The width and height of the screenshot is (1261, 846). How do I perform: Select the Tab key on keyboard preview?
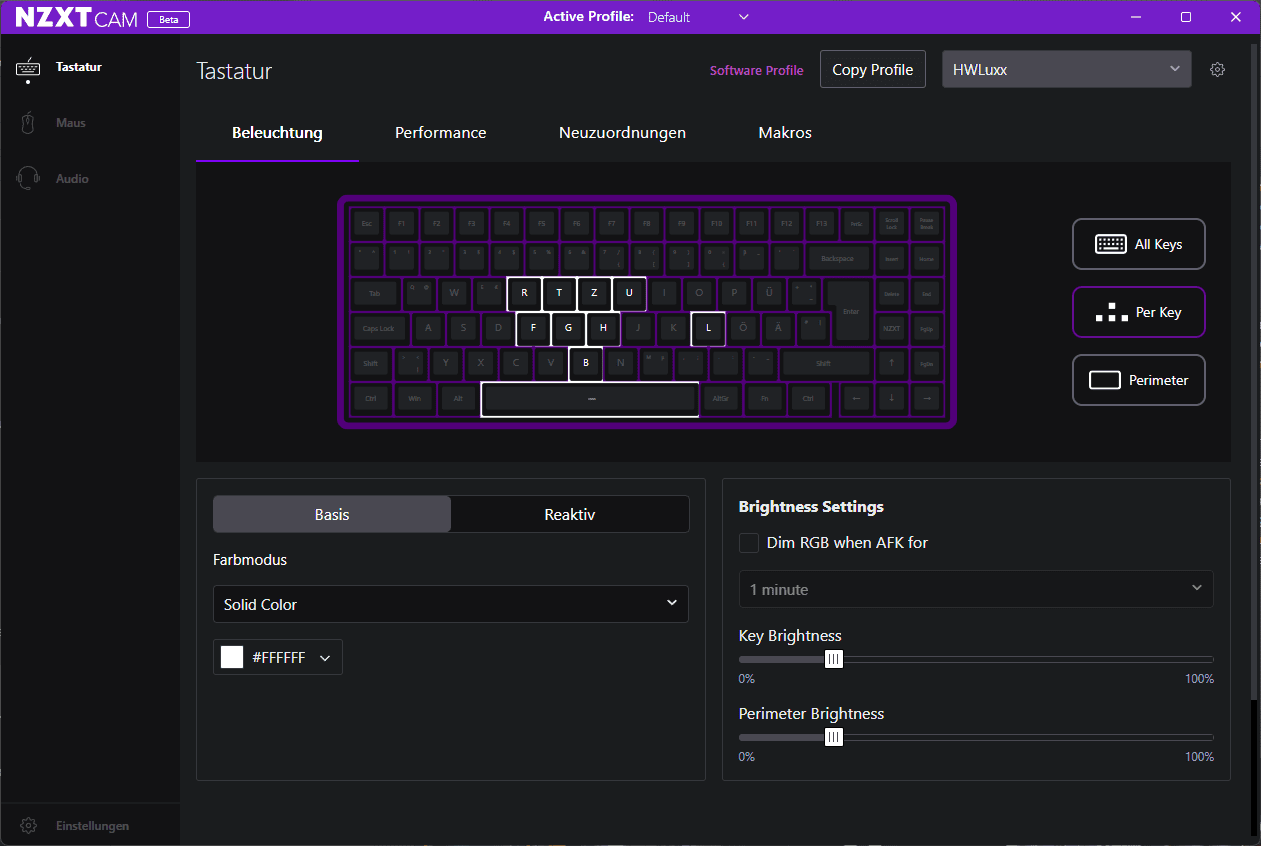tap(375, 293)
